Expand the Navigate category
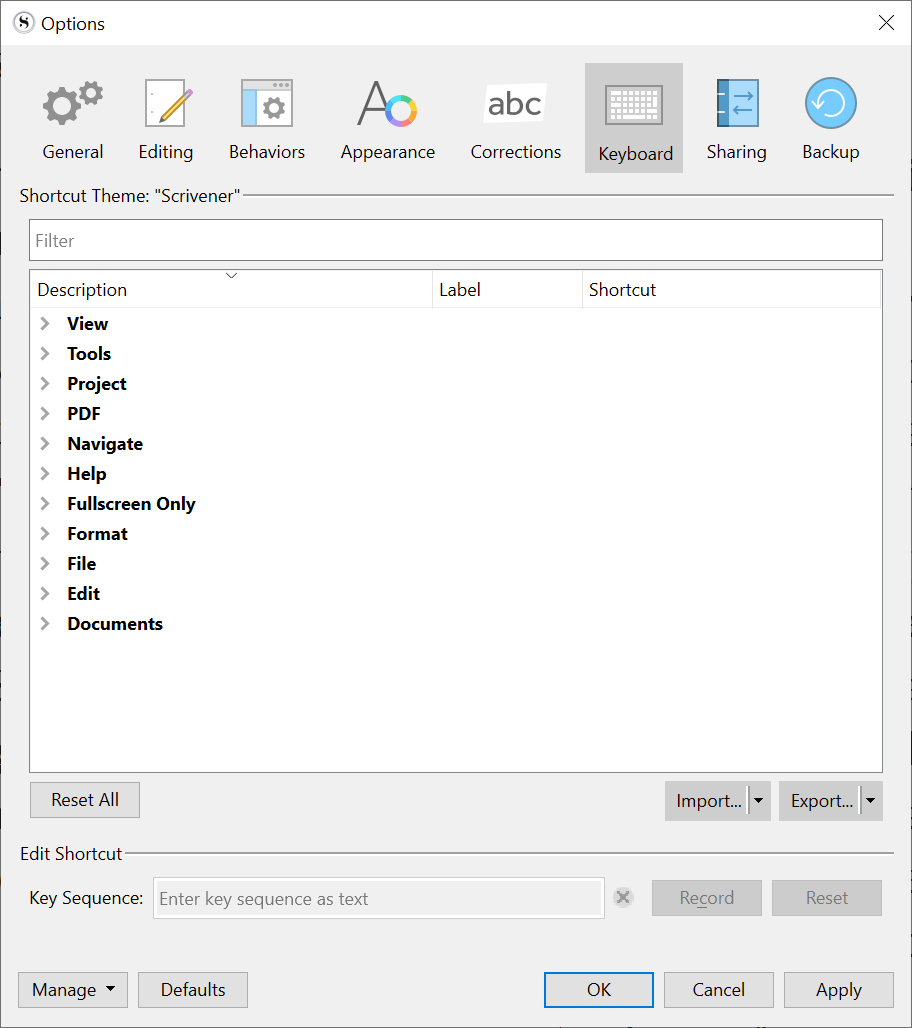The width and height of the screenshot is (912, 1028). coord(45,443)
